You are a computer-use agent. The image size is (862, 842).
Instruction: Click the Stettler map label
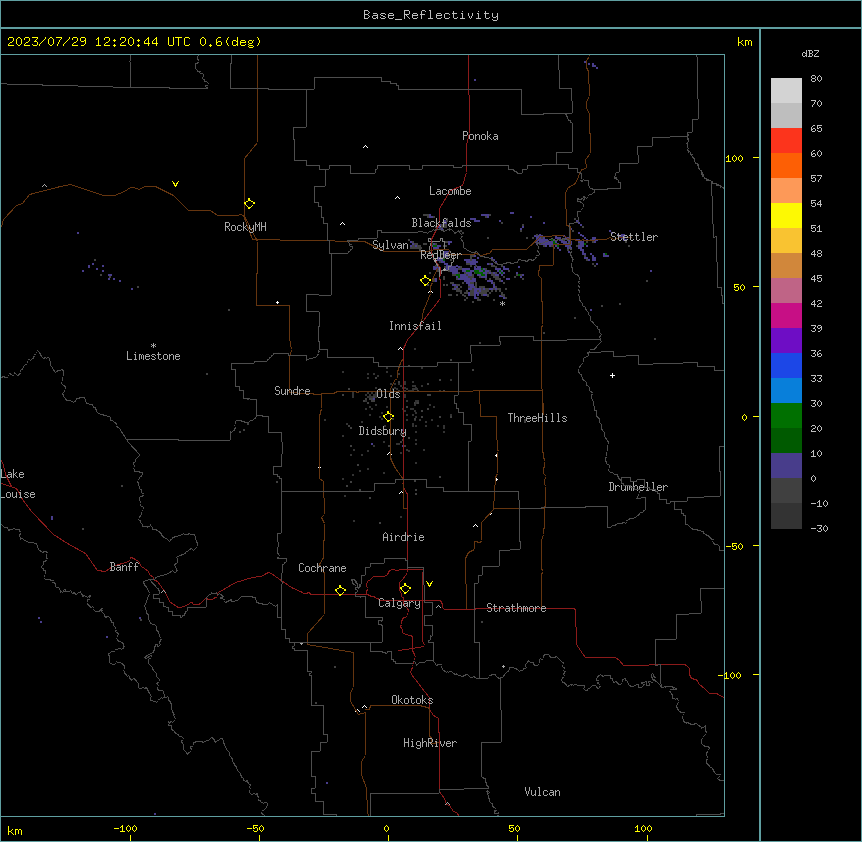pyautogui.click(x=634, y=237)
